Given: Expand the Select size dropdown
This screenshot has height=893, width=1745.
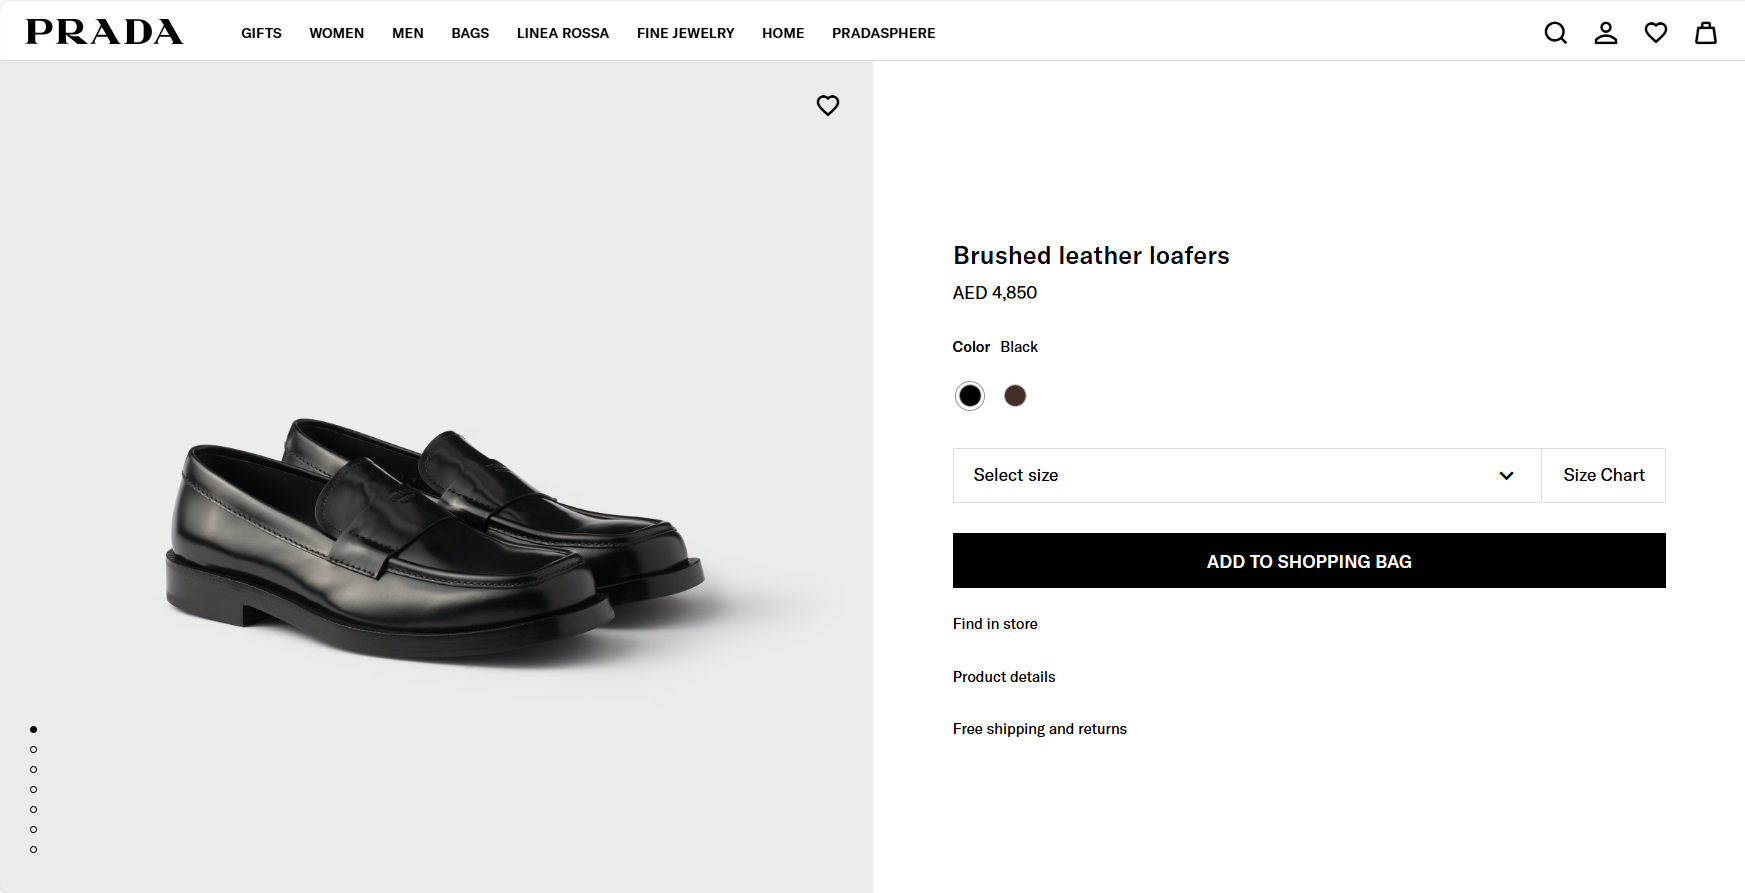Looking at the screenshot, I should pyautogui.click(x=1246, y=475).
